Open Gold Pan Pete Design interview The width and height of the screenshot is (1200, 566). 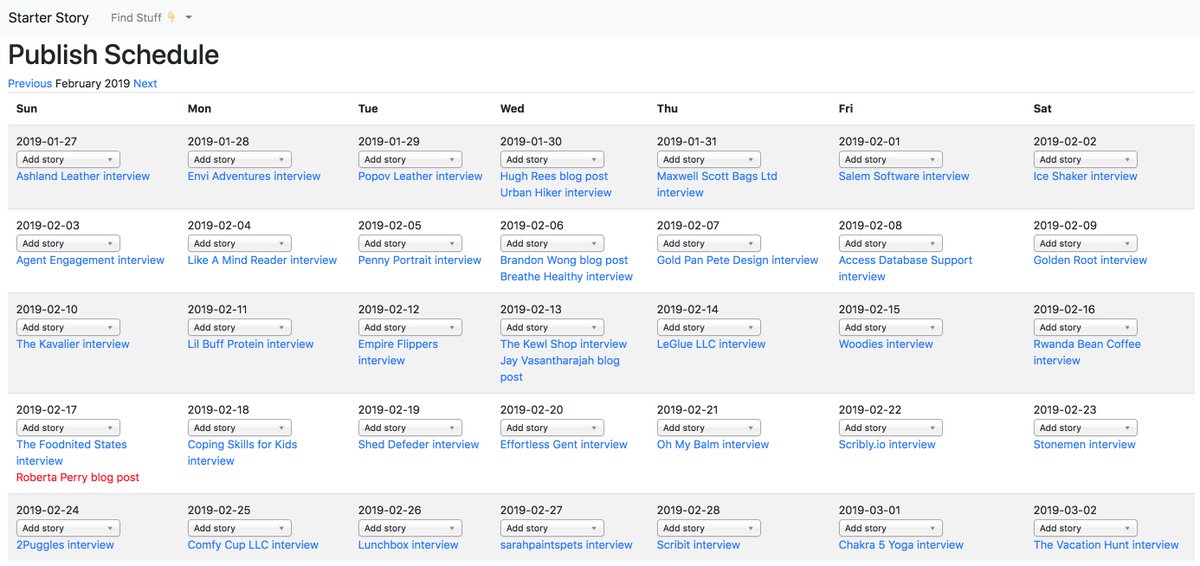(738, 260)
